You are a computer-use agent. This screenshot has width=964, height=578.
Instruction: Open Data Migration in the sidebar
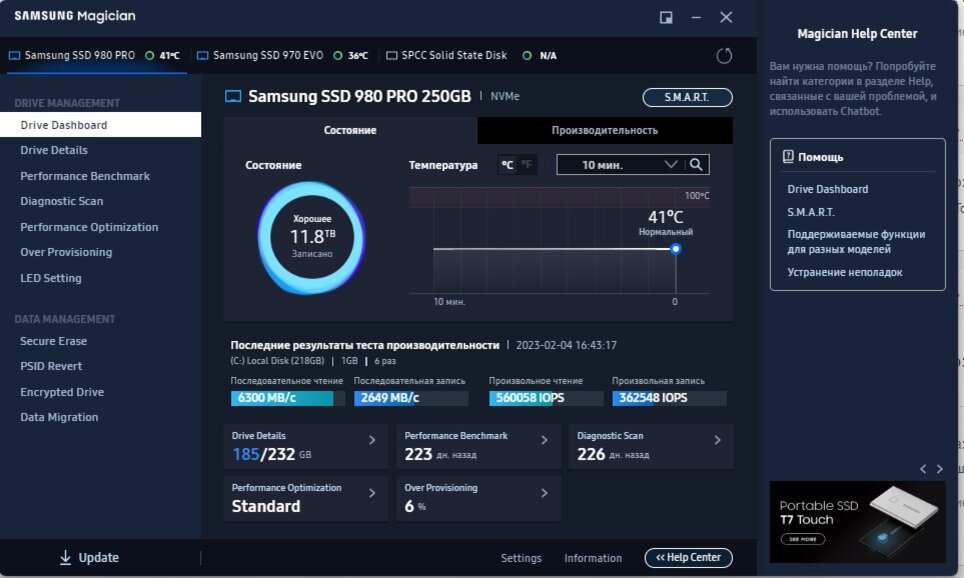click(100, 417)
